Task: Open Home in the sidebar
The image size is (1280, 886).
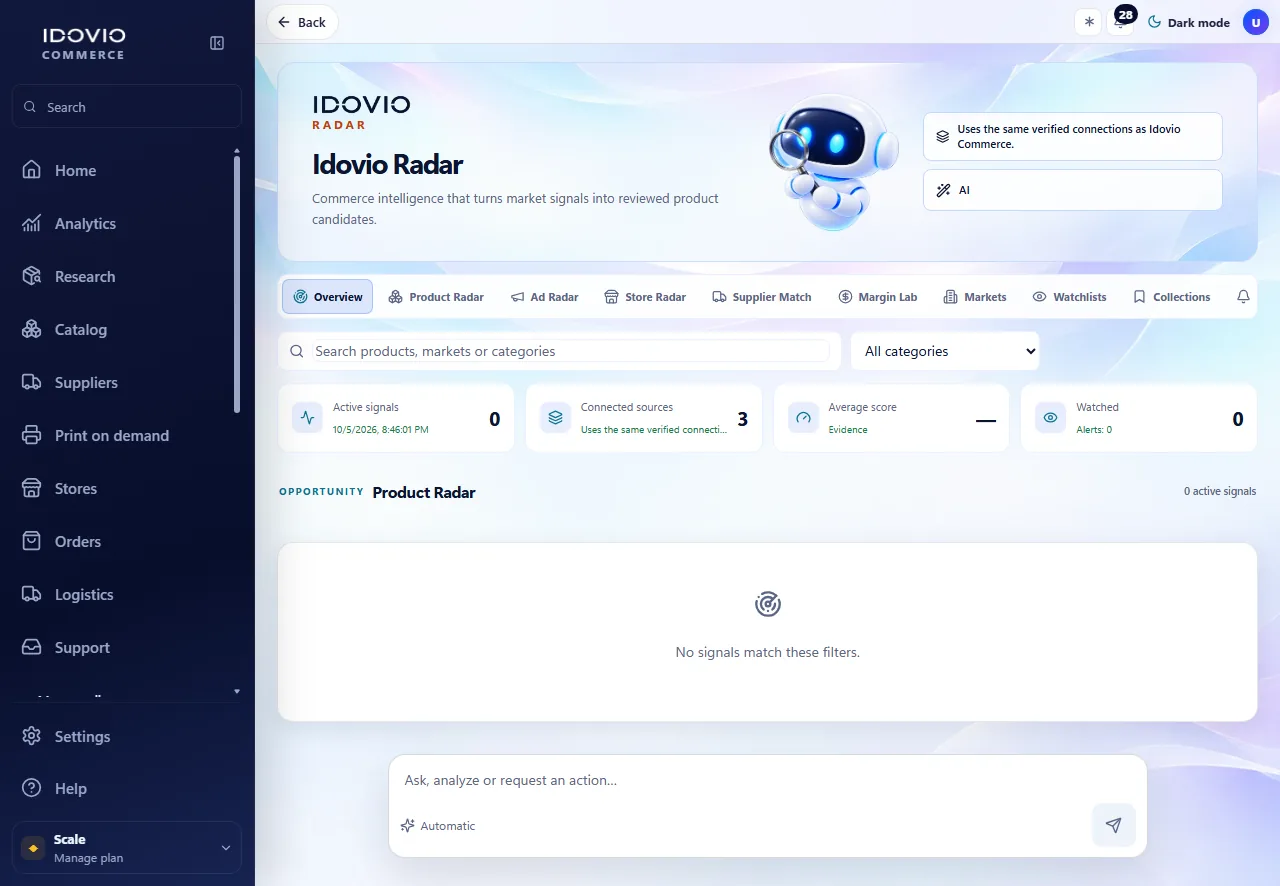Action: coord(127,171)
